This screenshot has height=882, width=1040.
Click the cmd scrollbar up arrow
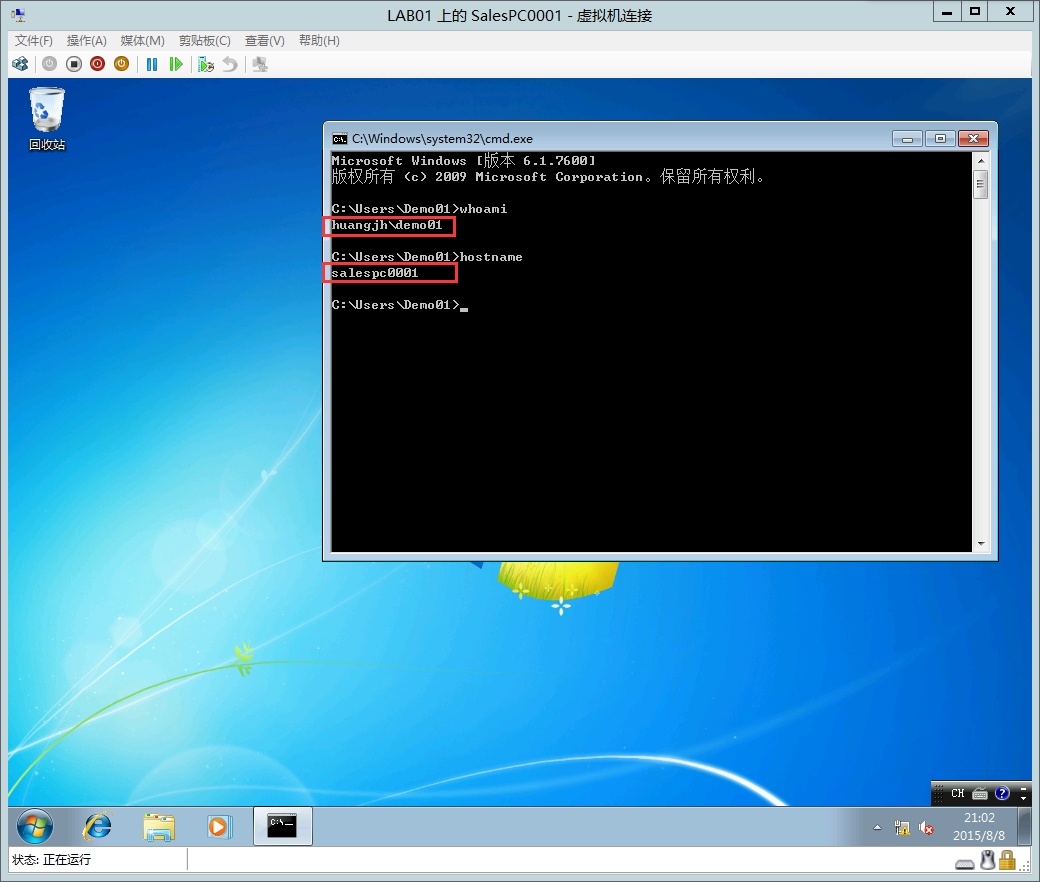pos(981,161)
